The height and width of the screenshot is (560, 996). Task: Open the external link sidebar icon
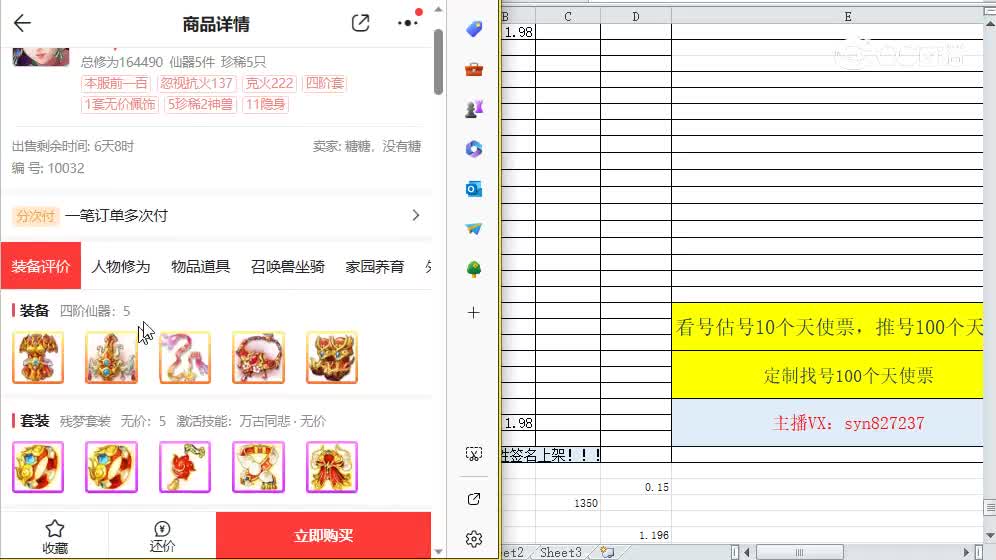tap(474, 499)
